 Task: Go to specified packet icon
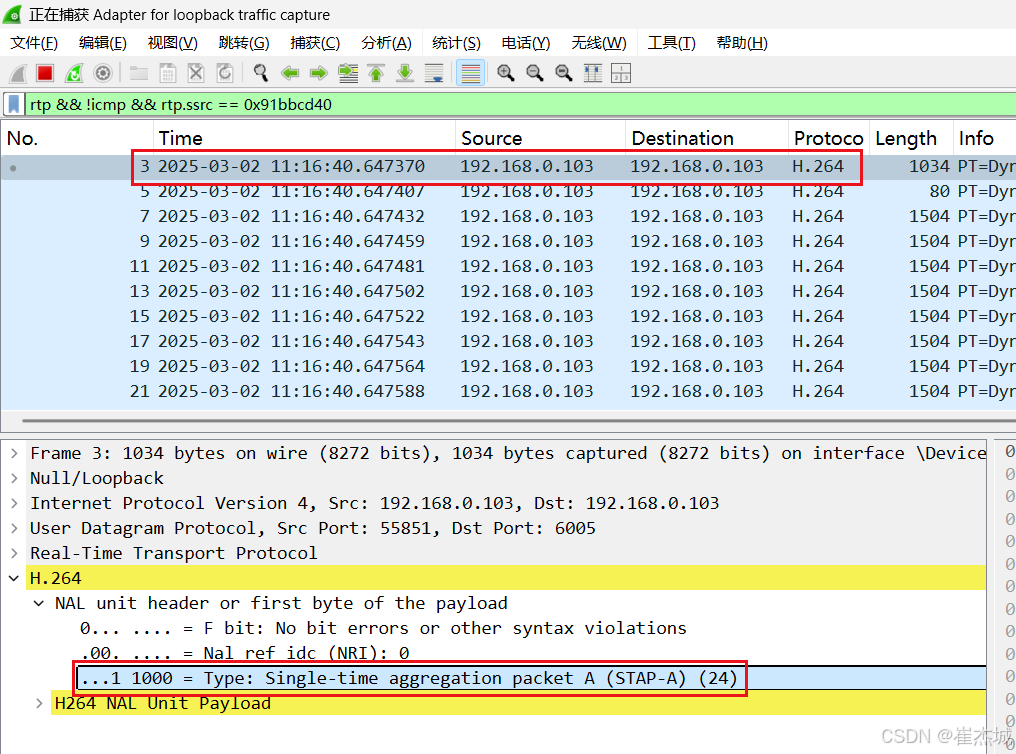[x=348, y=73]
